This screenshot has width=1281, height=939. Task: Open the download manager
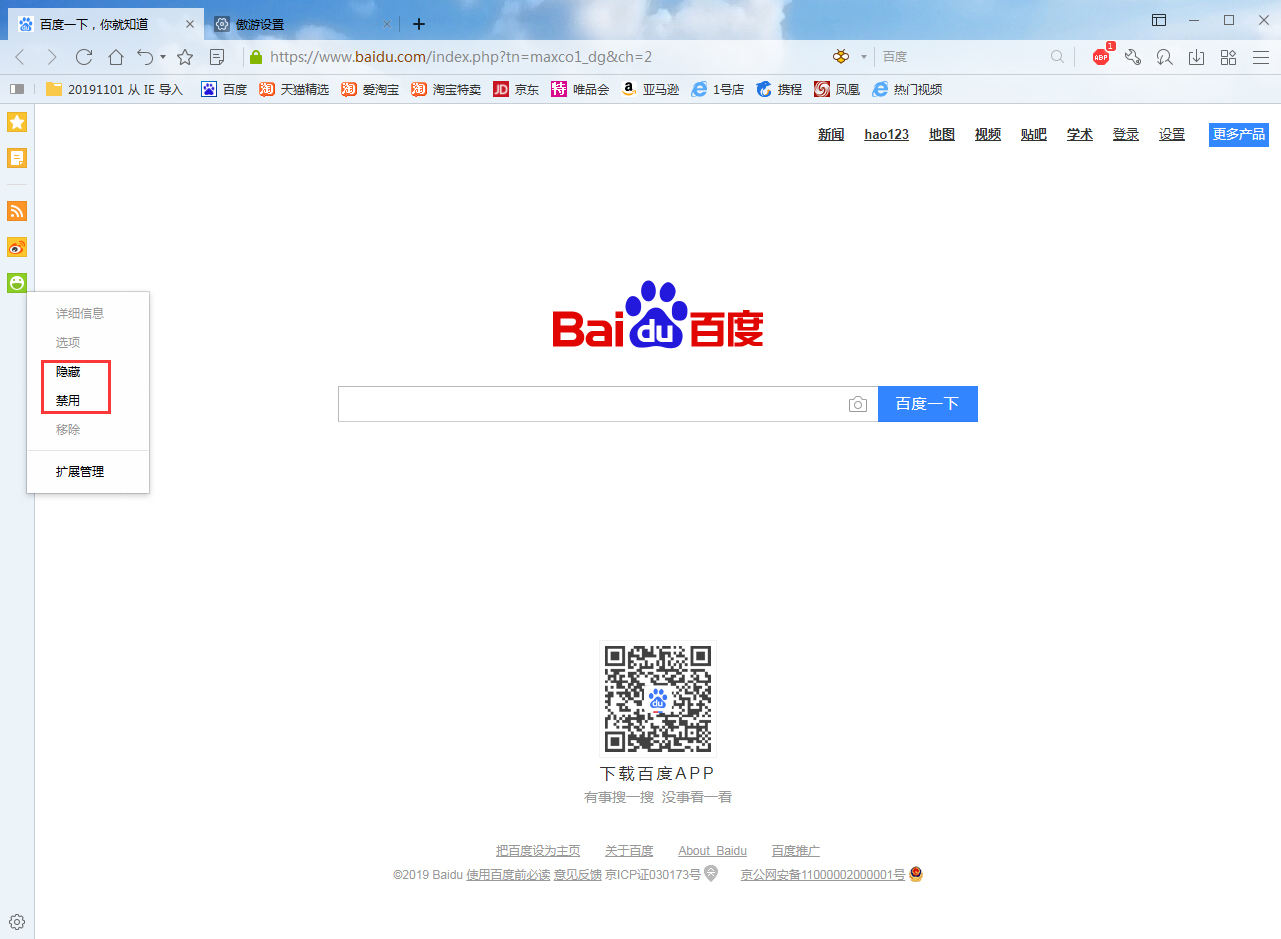pos(1196,57)
